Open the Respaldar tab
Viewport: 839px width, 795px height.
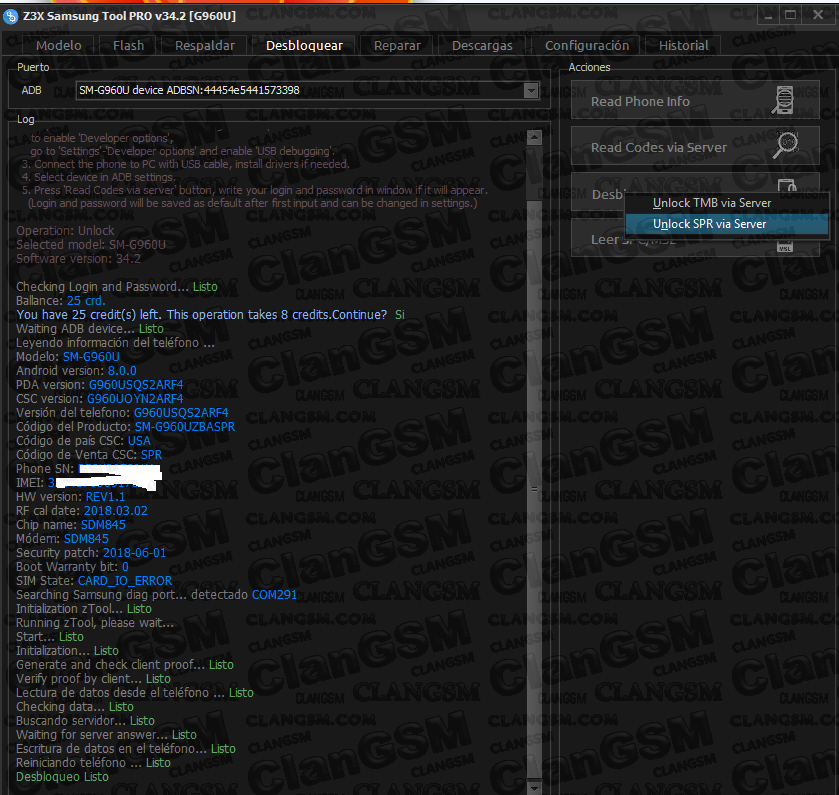204,45
